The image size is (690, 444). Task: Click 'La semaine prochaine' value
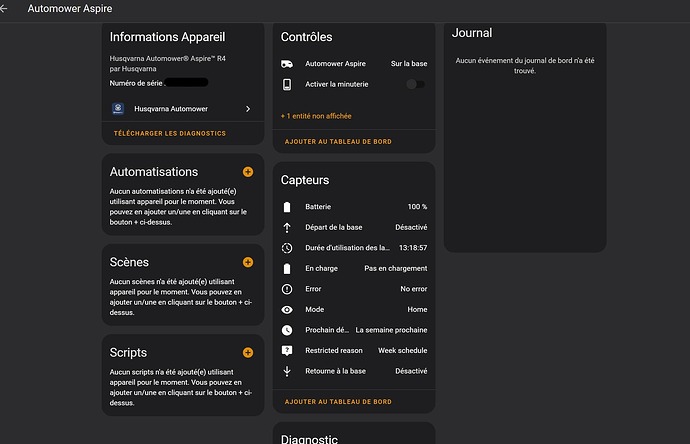(391, 330)
